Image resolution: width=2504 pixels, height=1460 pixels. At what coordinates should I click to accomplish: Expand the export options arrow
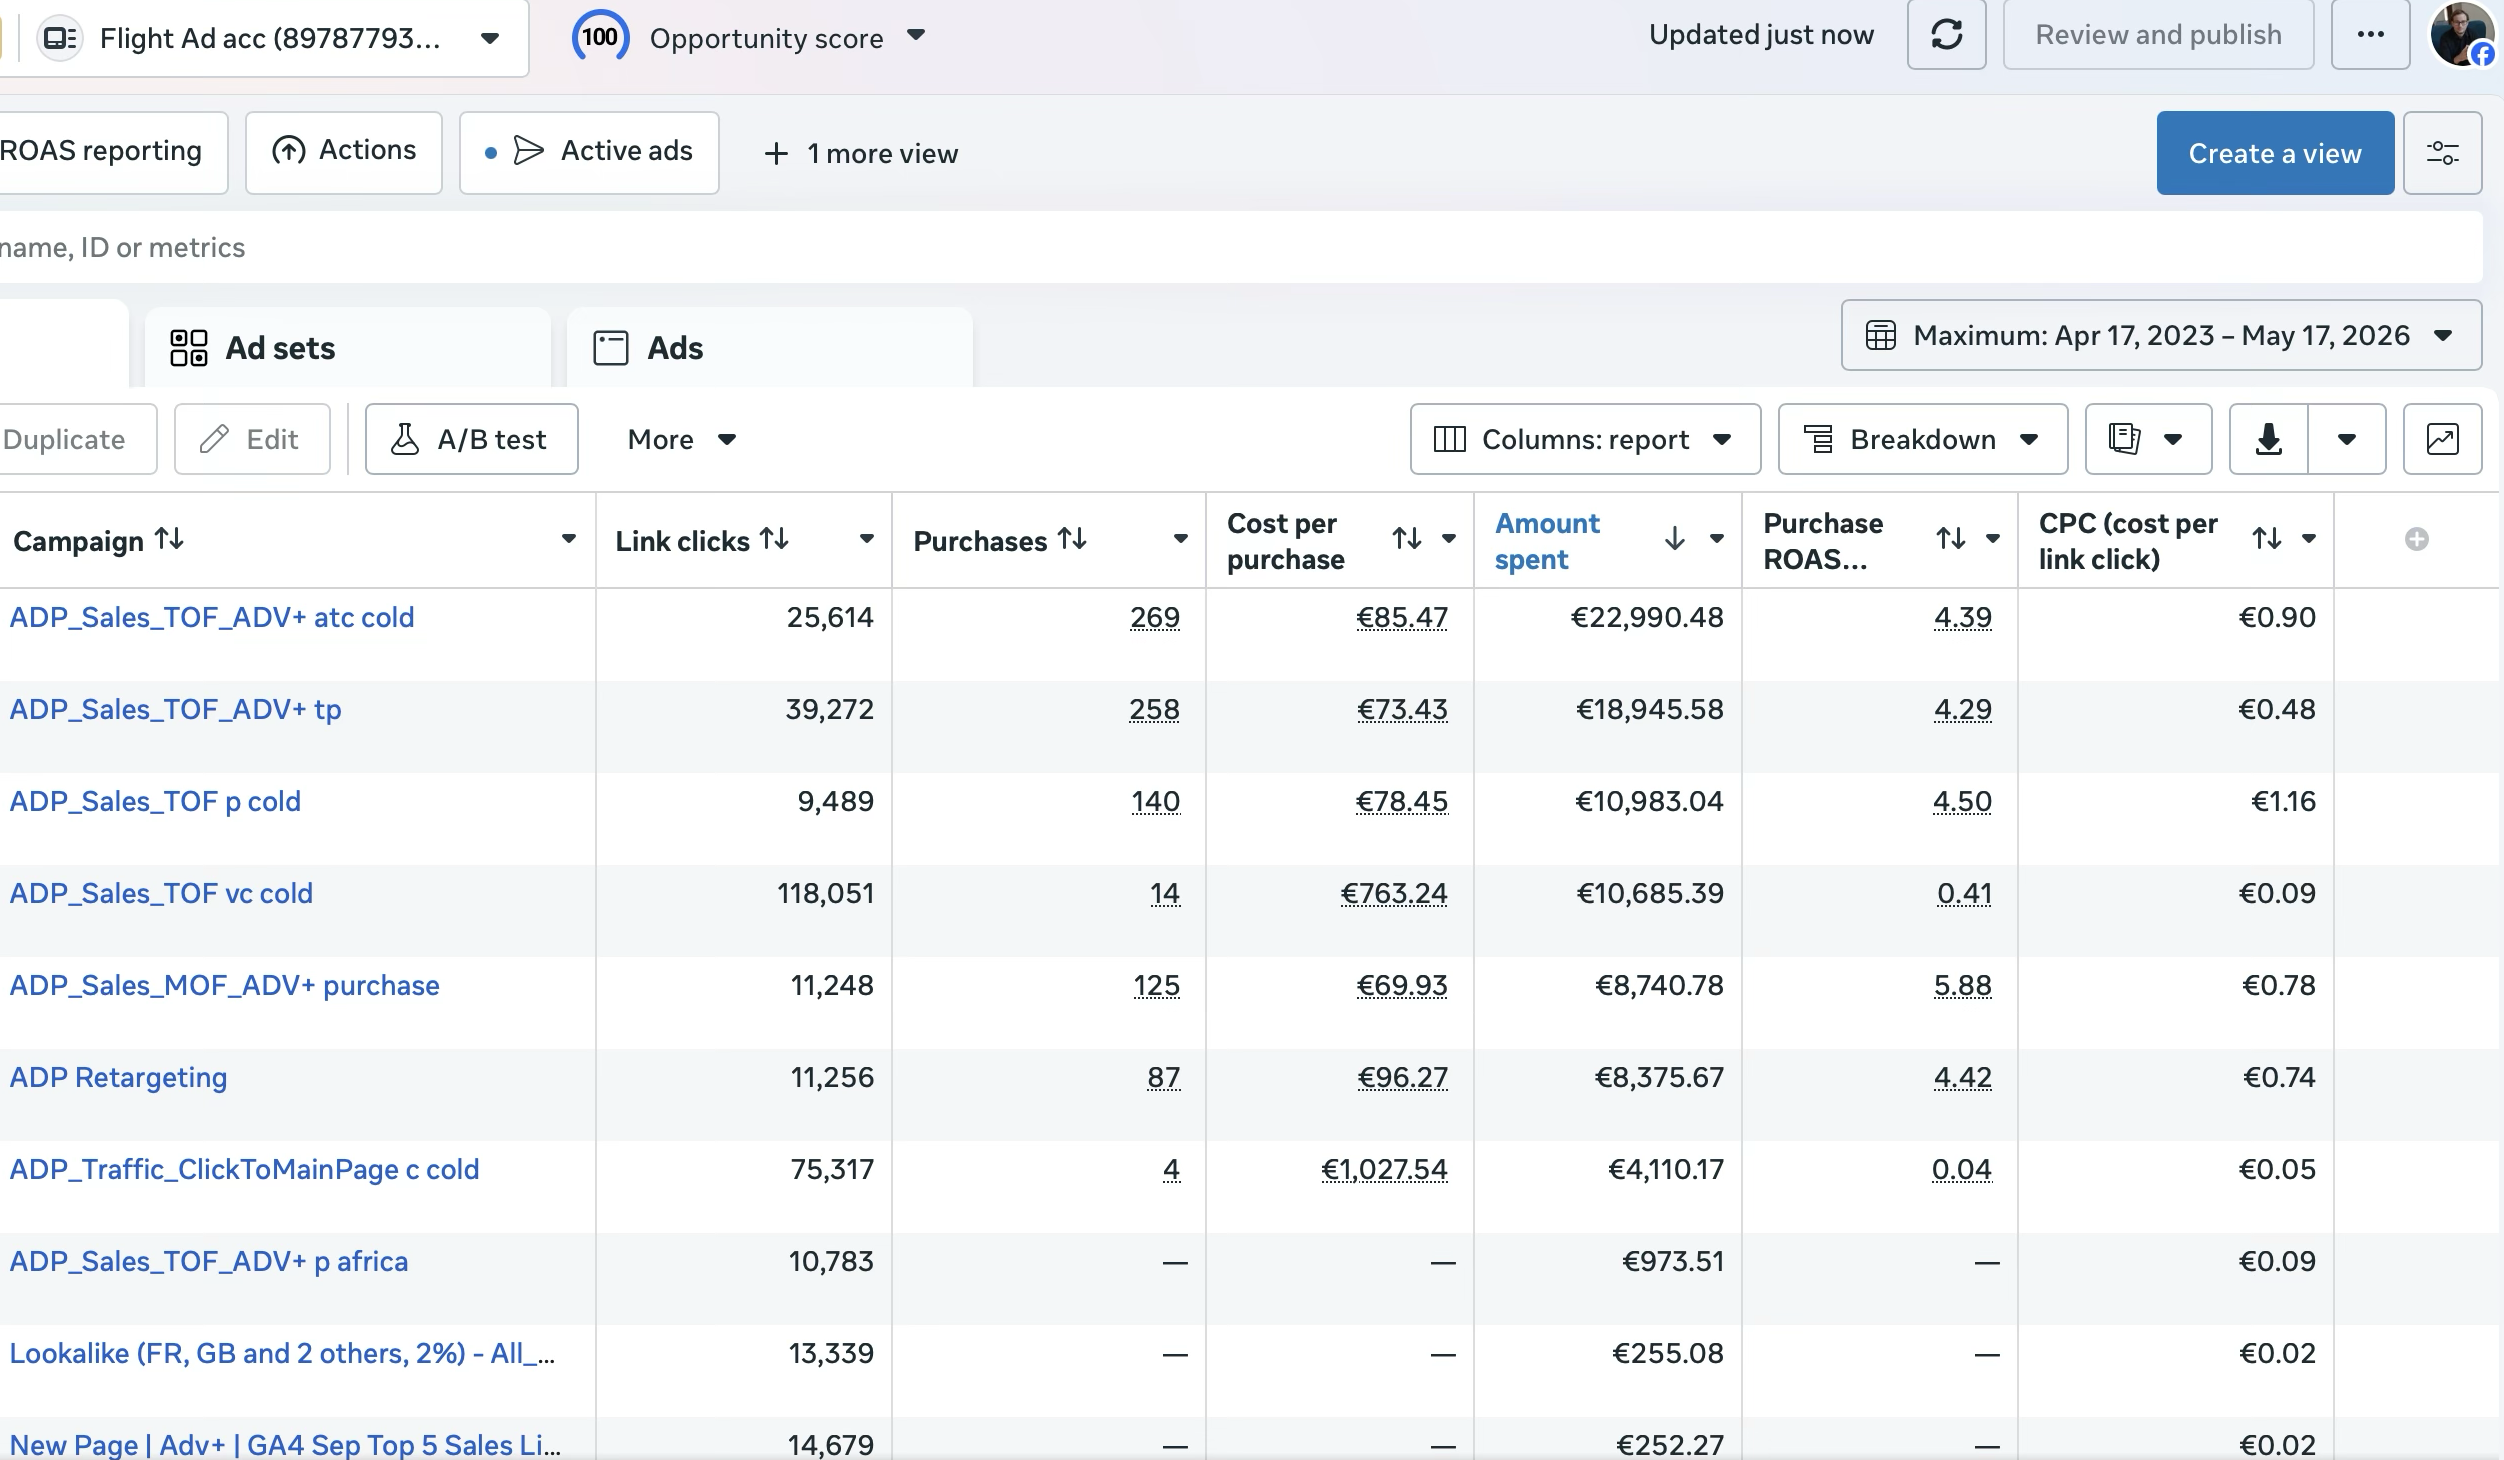pos(2347,439)
